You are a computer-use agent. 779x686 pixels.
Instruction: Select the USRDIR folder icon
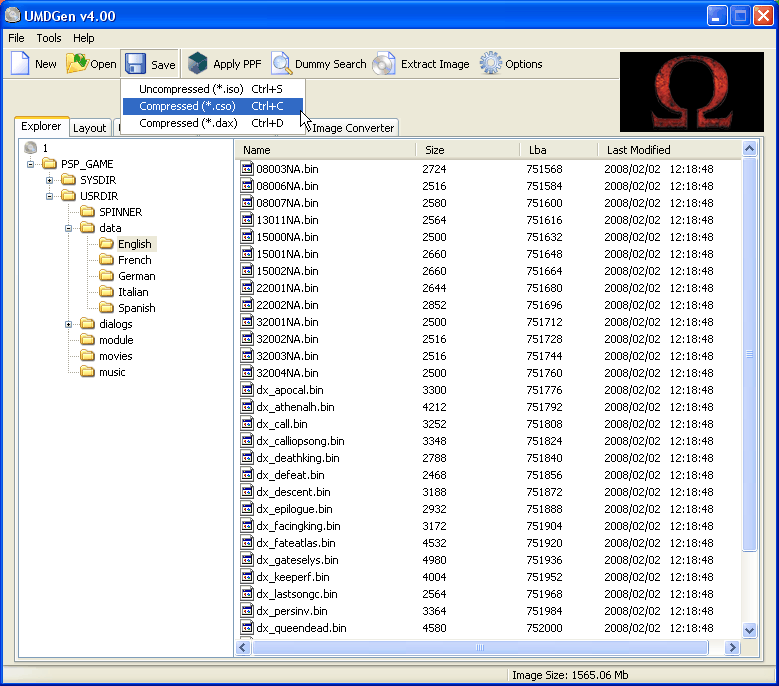[x=69, y=195]
